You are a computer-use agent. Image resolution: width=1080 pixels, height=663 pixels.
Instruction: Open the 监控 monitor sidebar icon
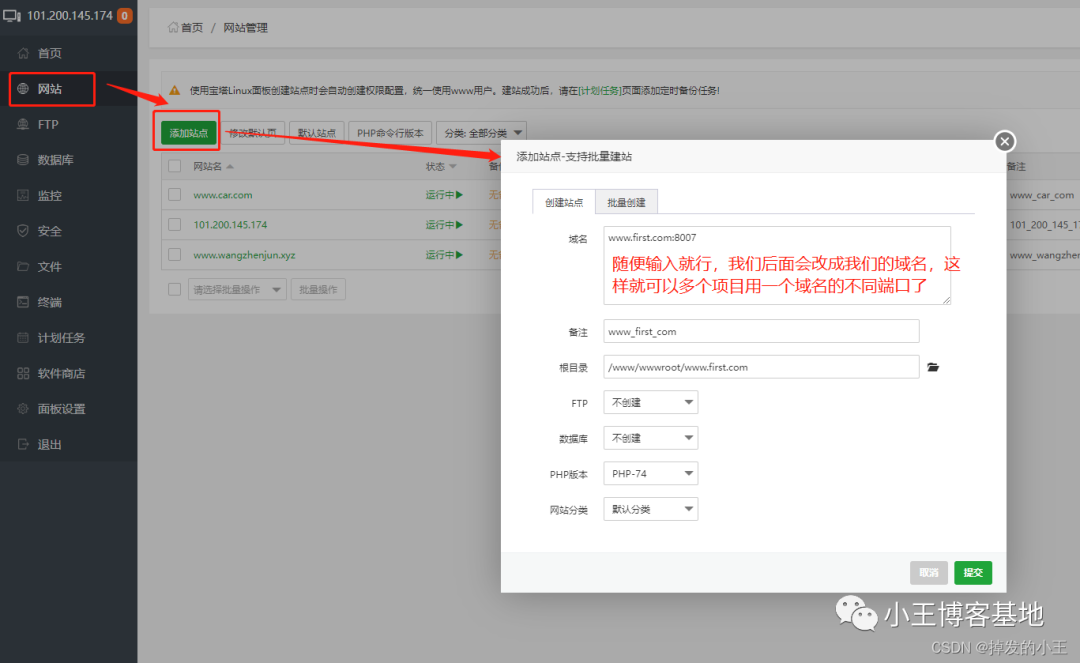pyautogui.click(x=23, y=196)
